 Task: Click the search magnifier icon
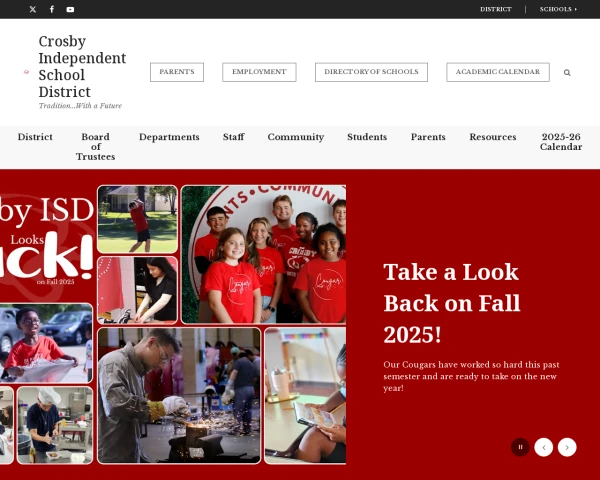coord(567,72)
